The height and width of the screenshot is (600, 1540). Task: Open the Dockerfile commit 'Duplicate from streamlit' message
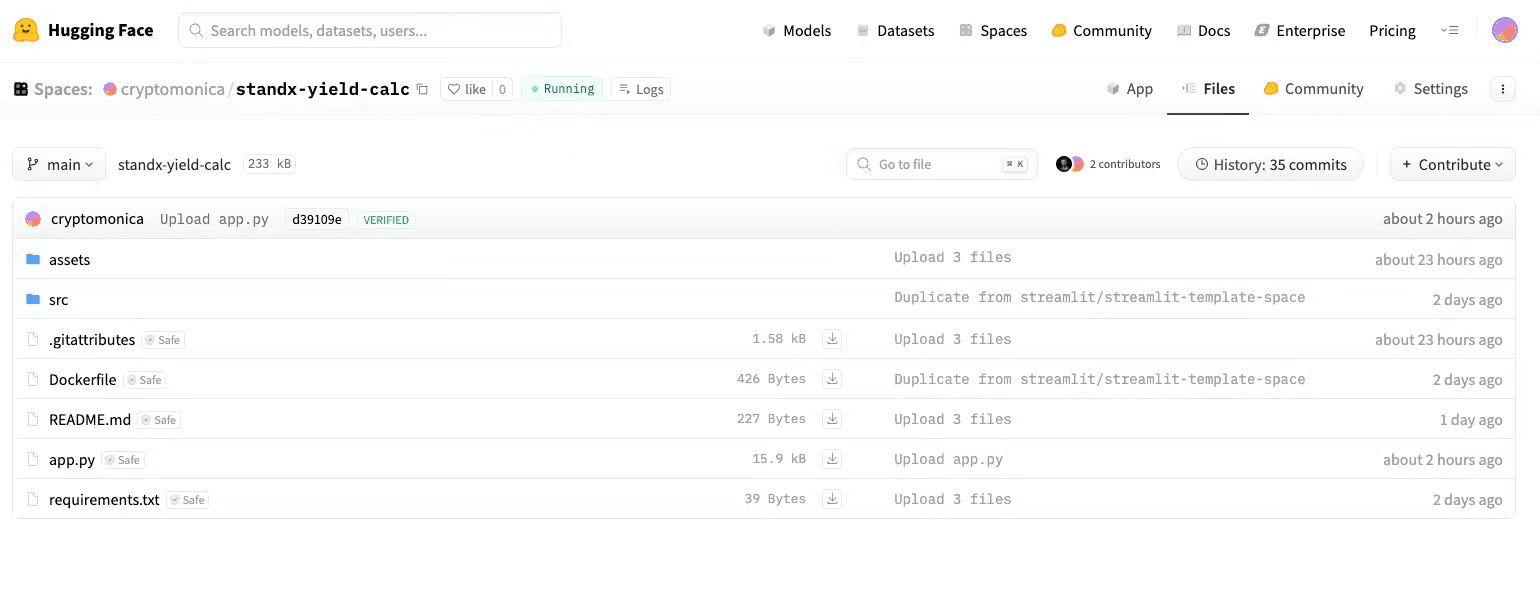click(1099, 379)
